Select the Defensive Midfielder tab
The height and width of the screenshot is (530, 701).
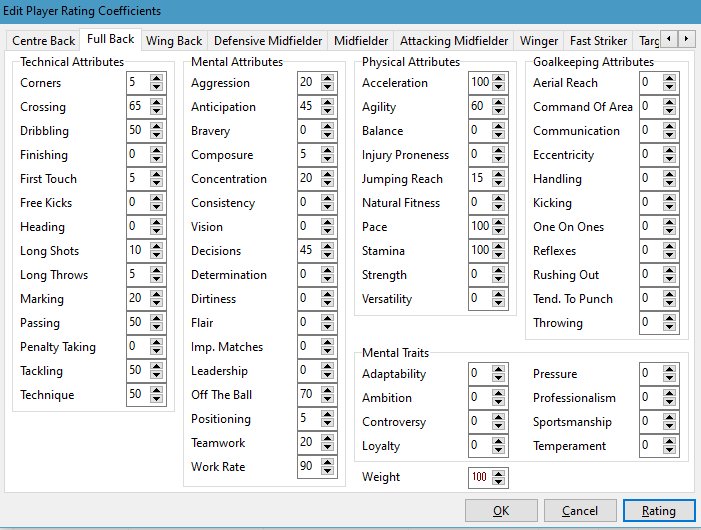268,41
